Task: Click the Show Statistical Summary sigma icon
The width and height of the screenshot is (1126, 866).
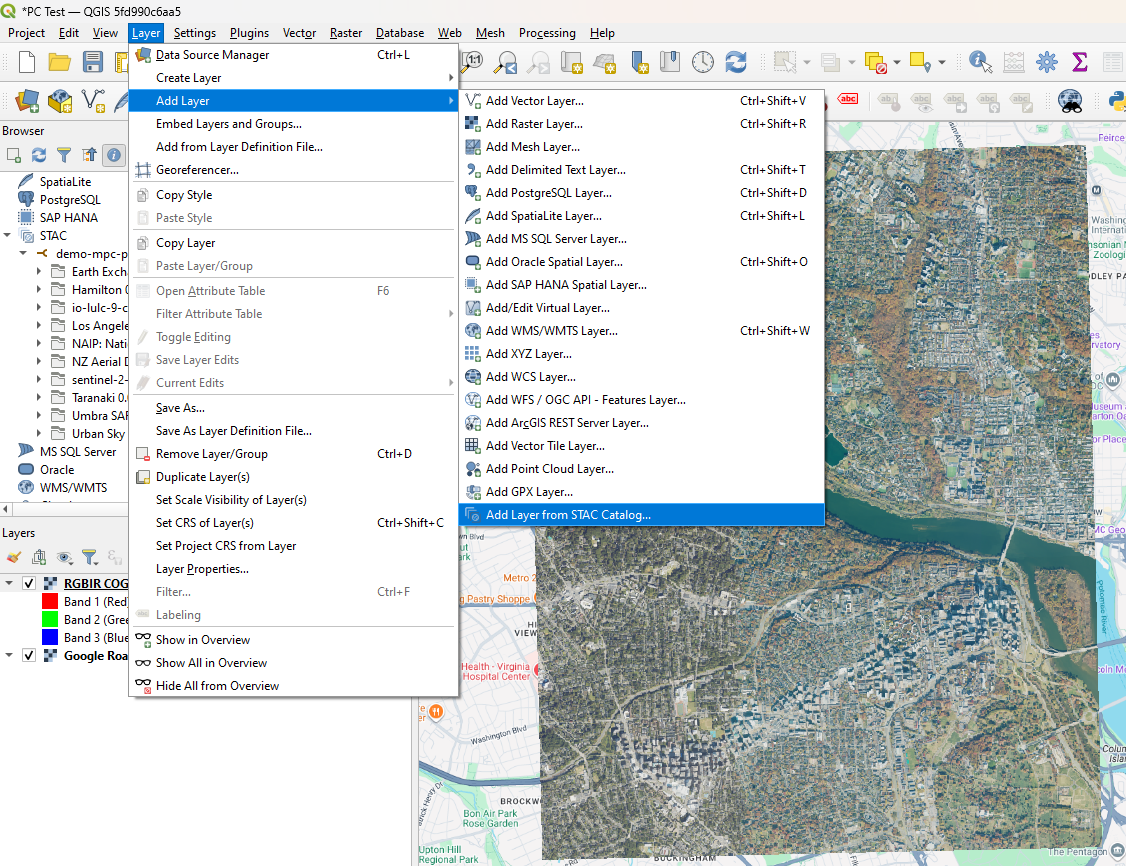Action: 1079,62
